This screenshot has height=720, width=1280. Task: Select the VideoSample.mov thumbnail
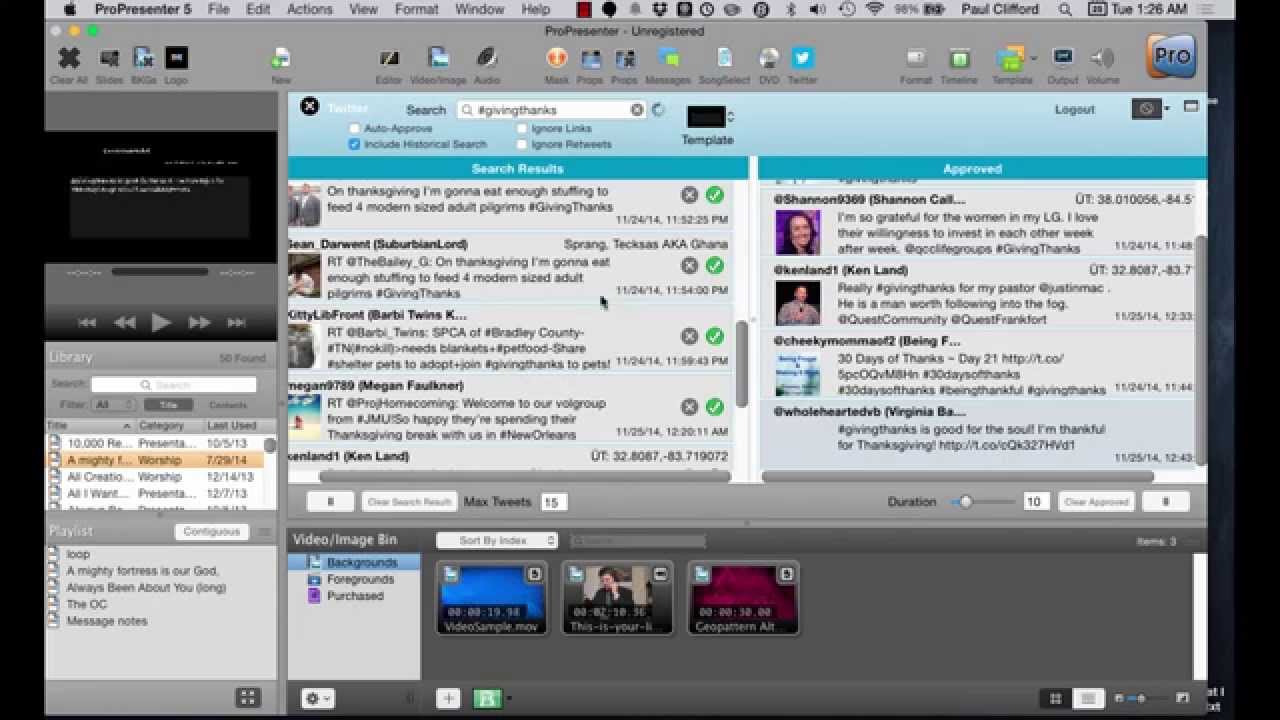point(492,597)
